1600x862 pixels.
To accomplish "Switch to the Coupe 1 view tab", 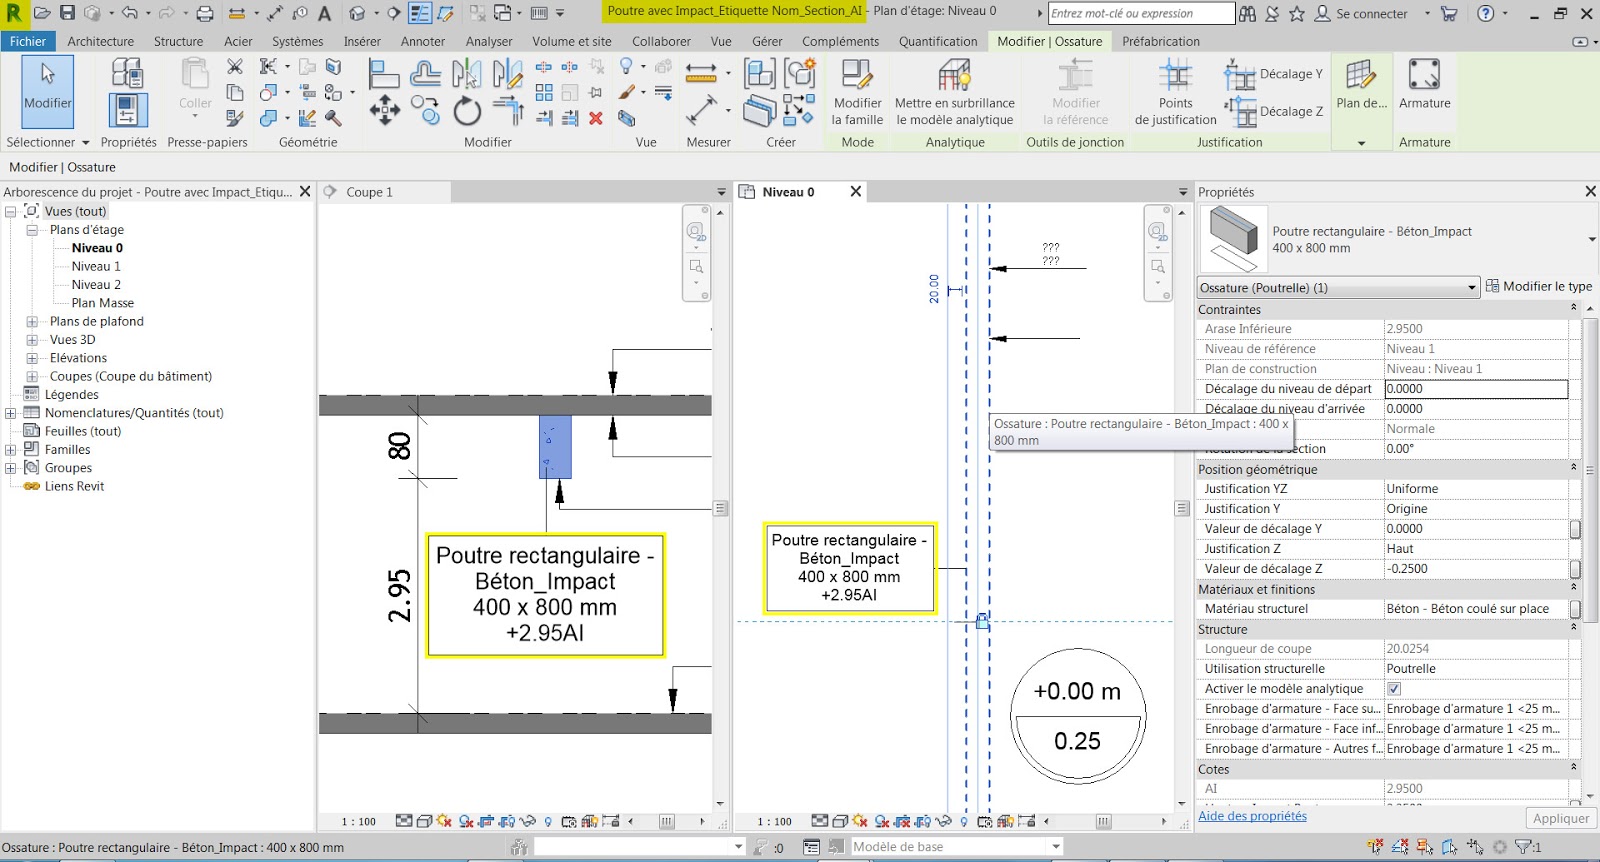I will coord(369,192).
